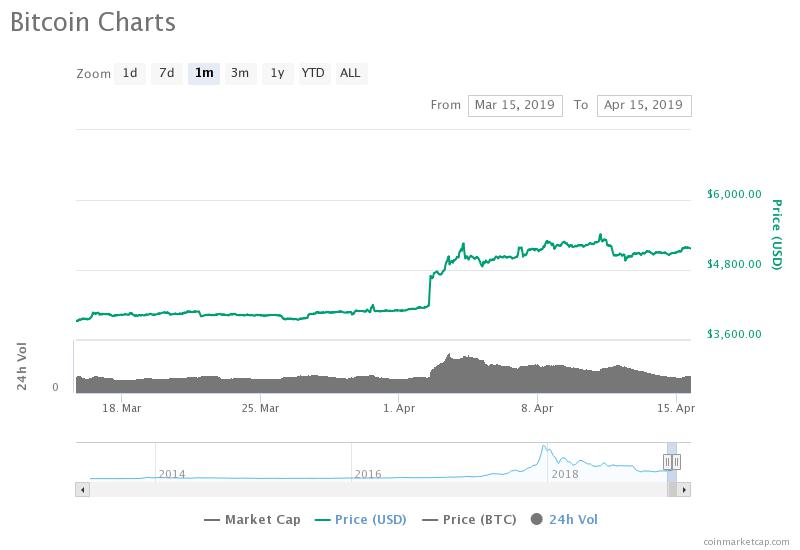The width and height of the screenshot is (800, 550).
Task: Select the 7d zoom range
Action: 167,73
